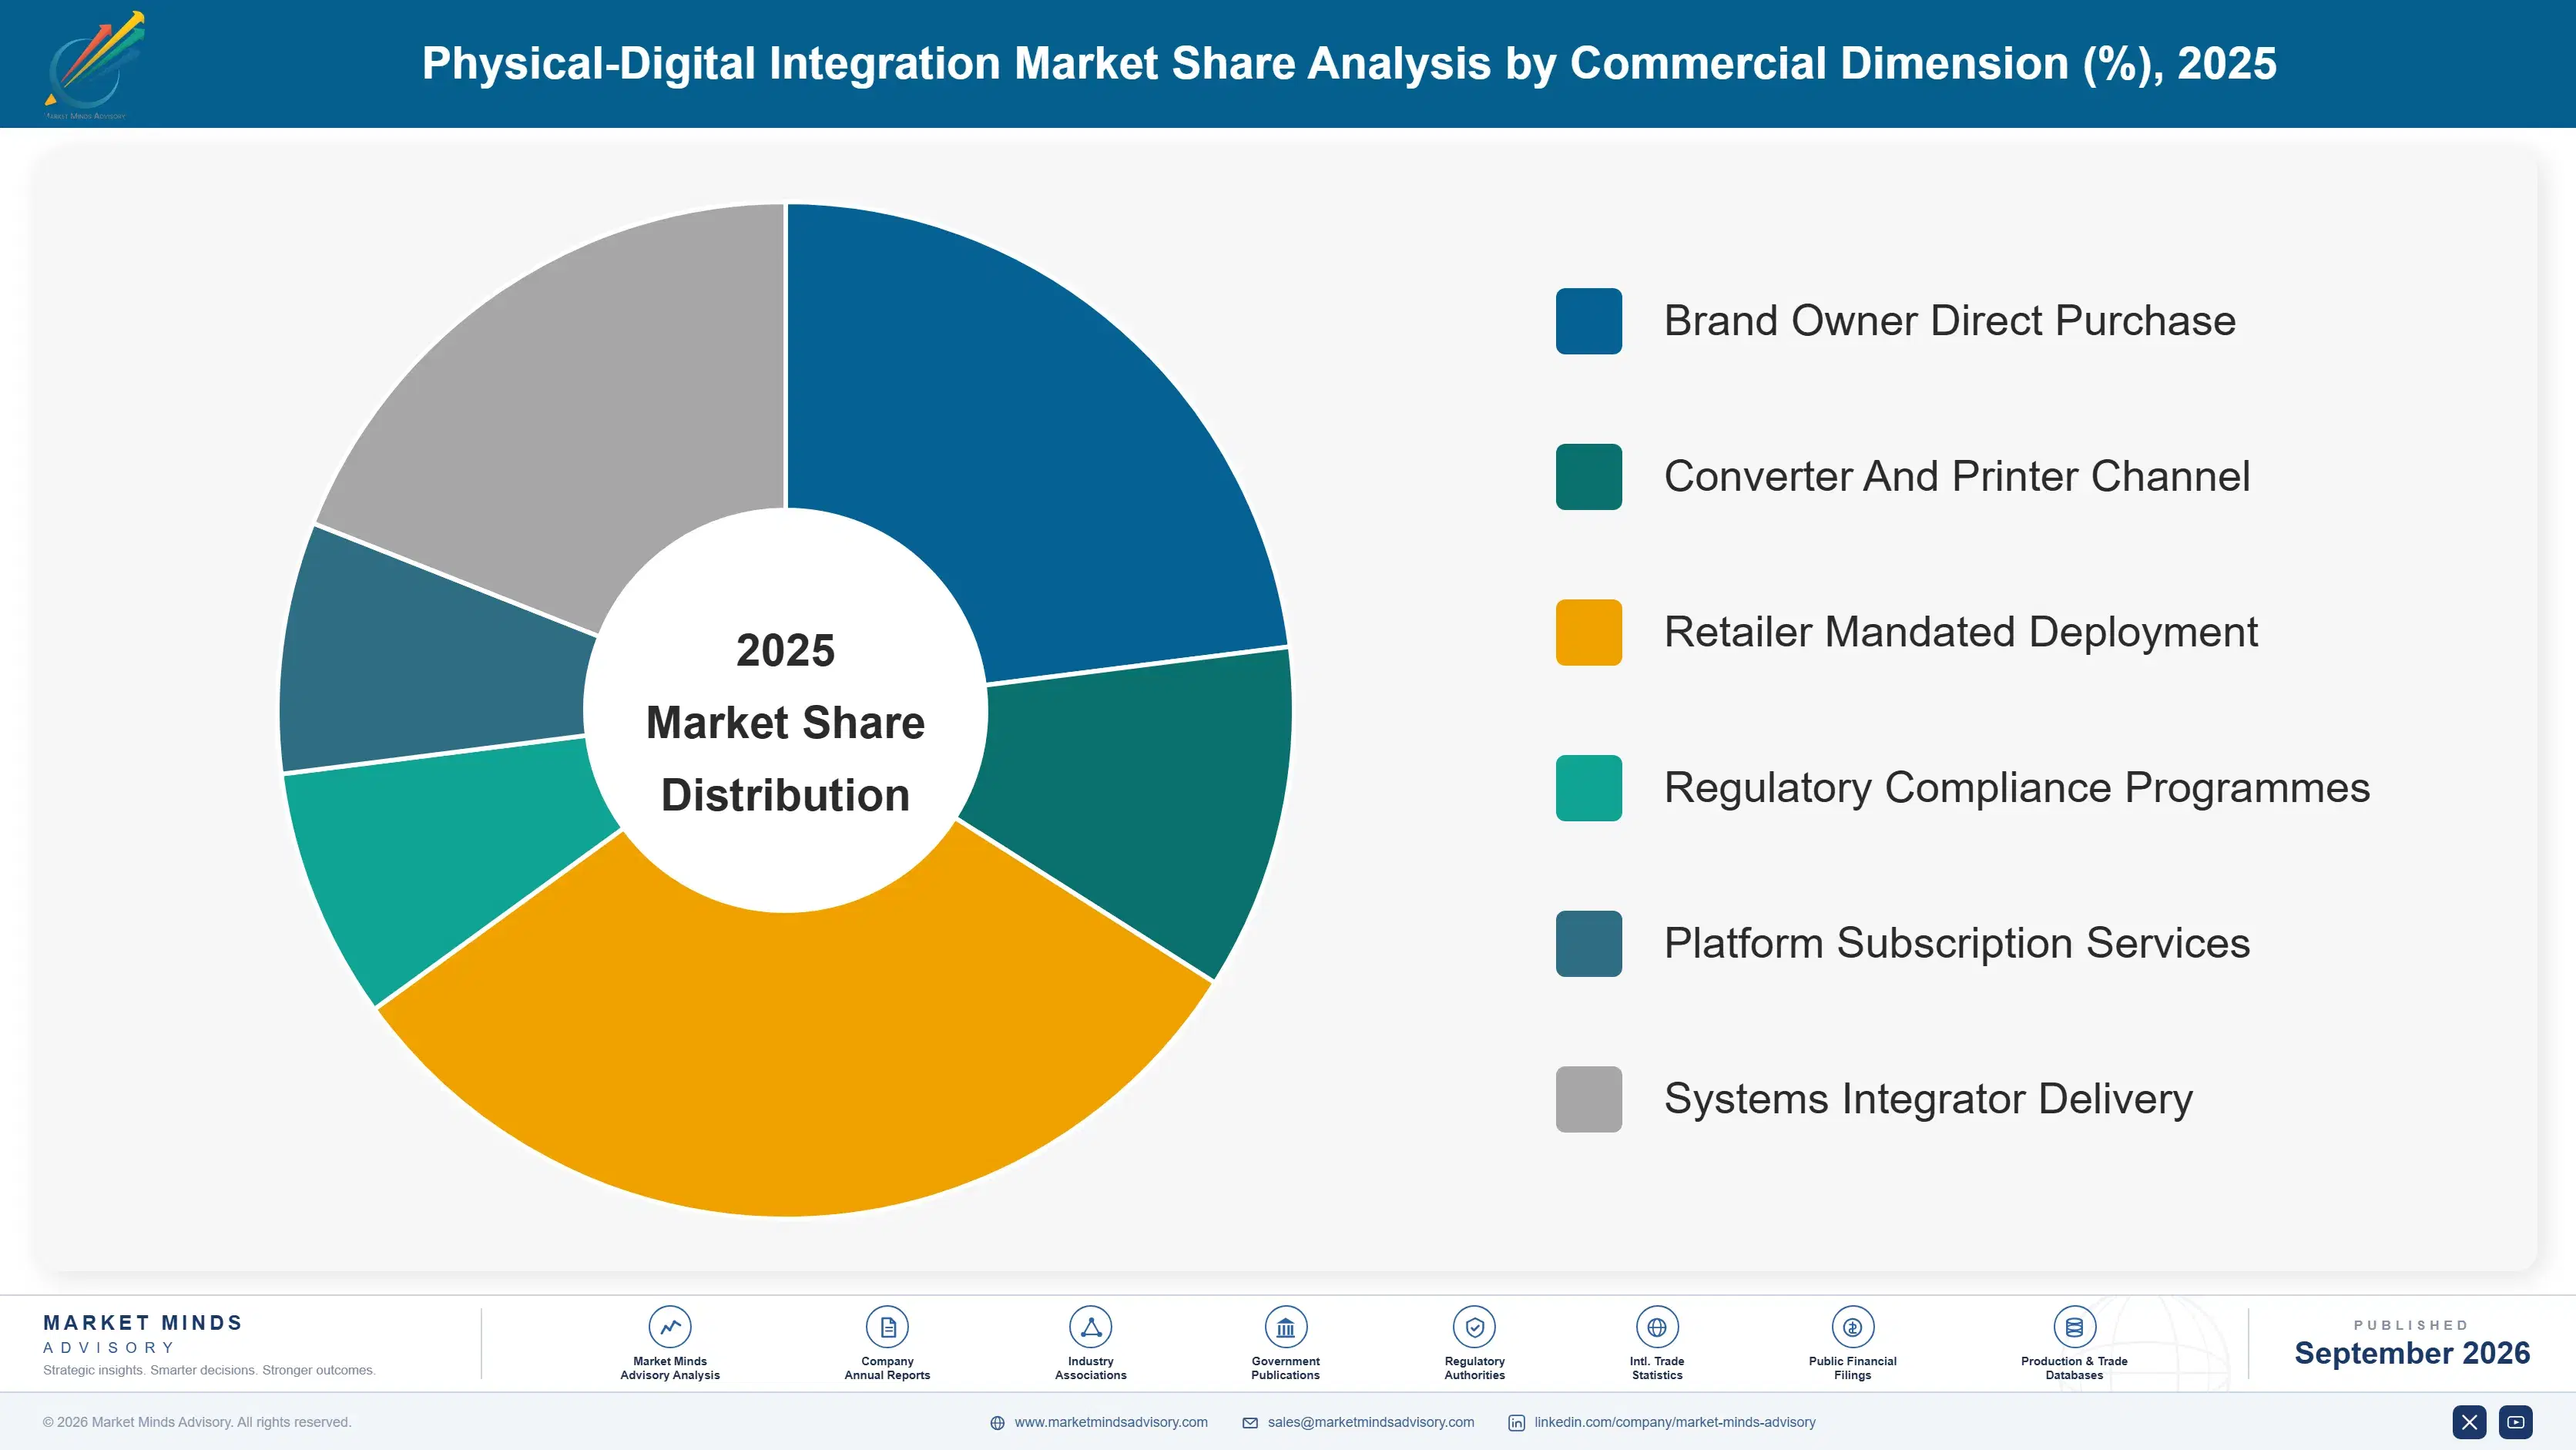Click the Market Minds Advisory logo in header
Viewport: 2576px width, 1450px height.
pos(95,65)
